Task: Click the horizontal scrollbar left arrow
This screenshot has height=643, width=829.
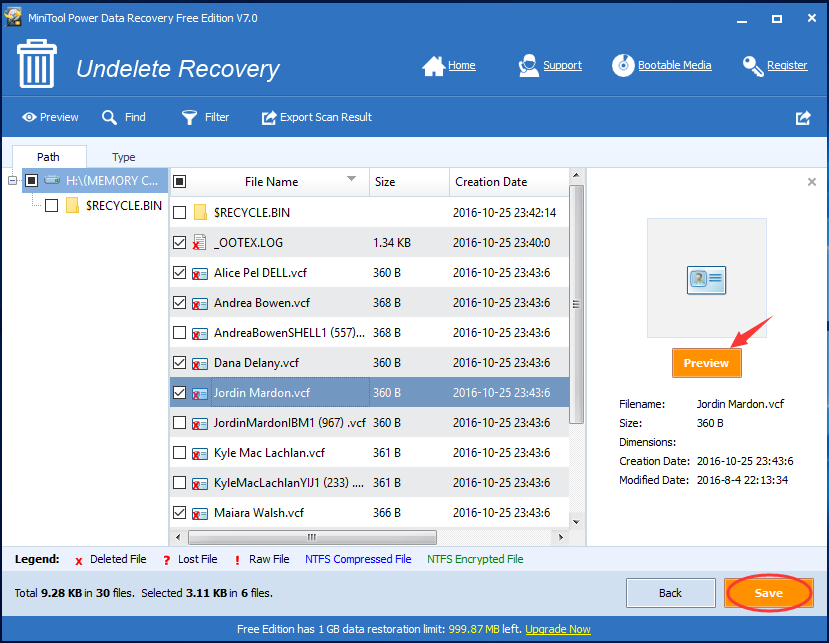Action: [178, 537]
